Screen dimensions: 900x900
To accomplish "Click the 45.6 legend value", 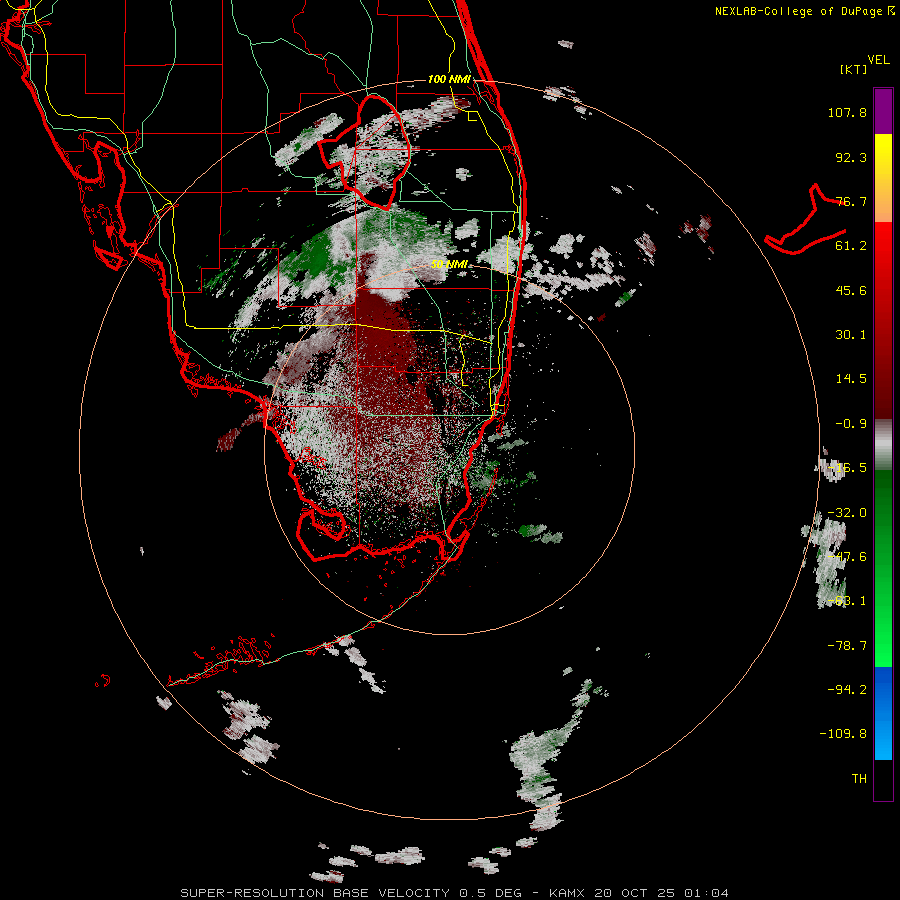I will [851, 290].
